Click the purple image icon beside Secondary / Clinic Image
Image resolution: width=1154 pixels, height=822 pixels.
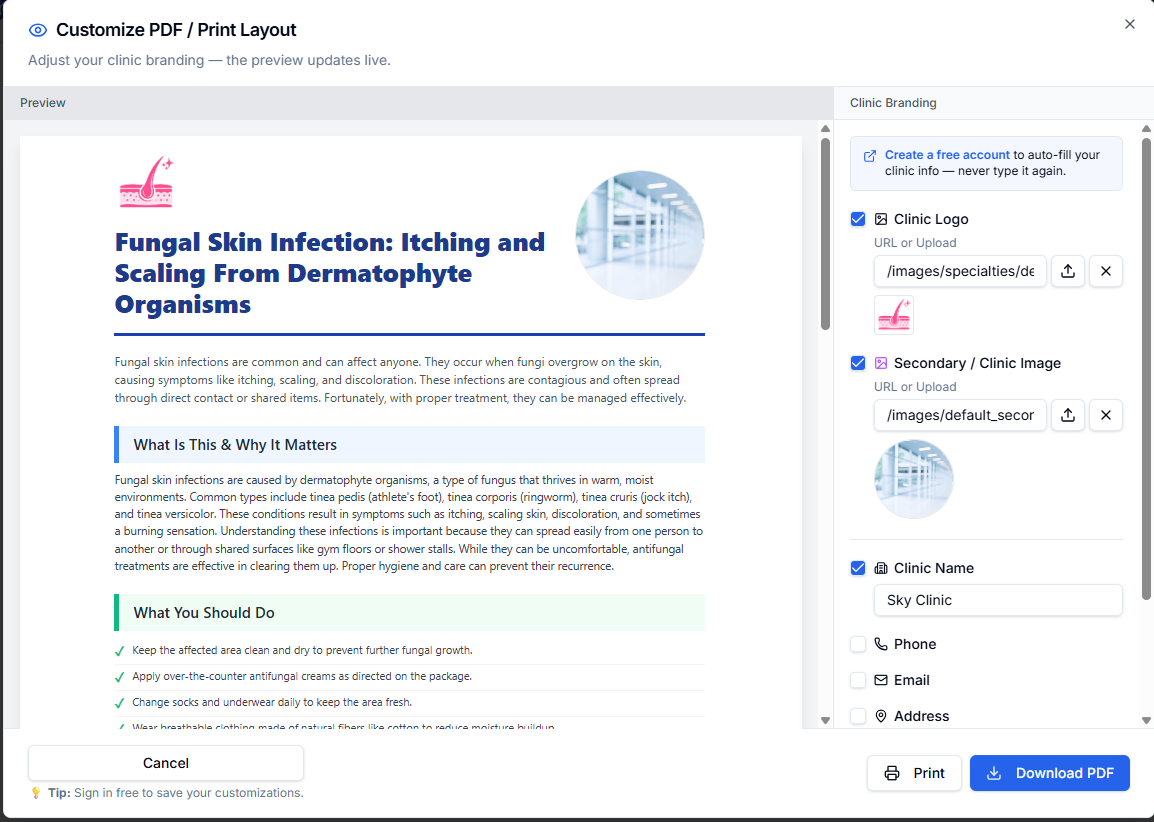point(881,364)
